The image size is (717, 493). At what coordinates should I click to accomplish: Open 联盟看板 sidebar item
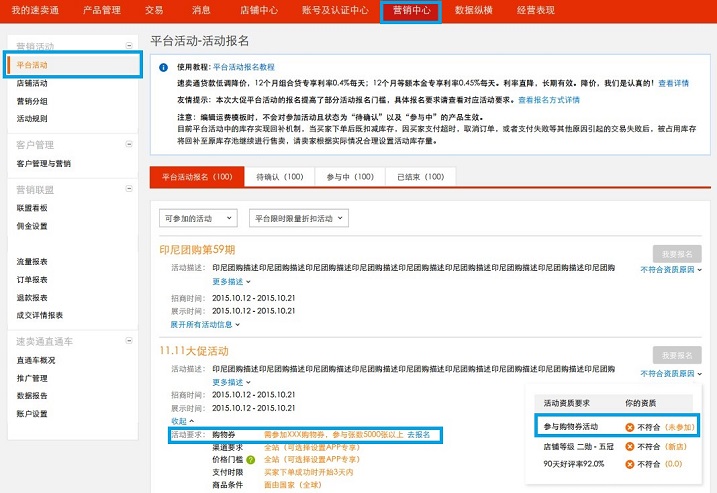32,208
